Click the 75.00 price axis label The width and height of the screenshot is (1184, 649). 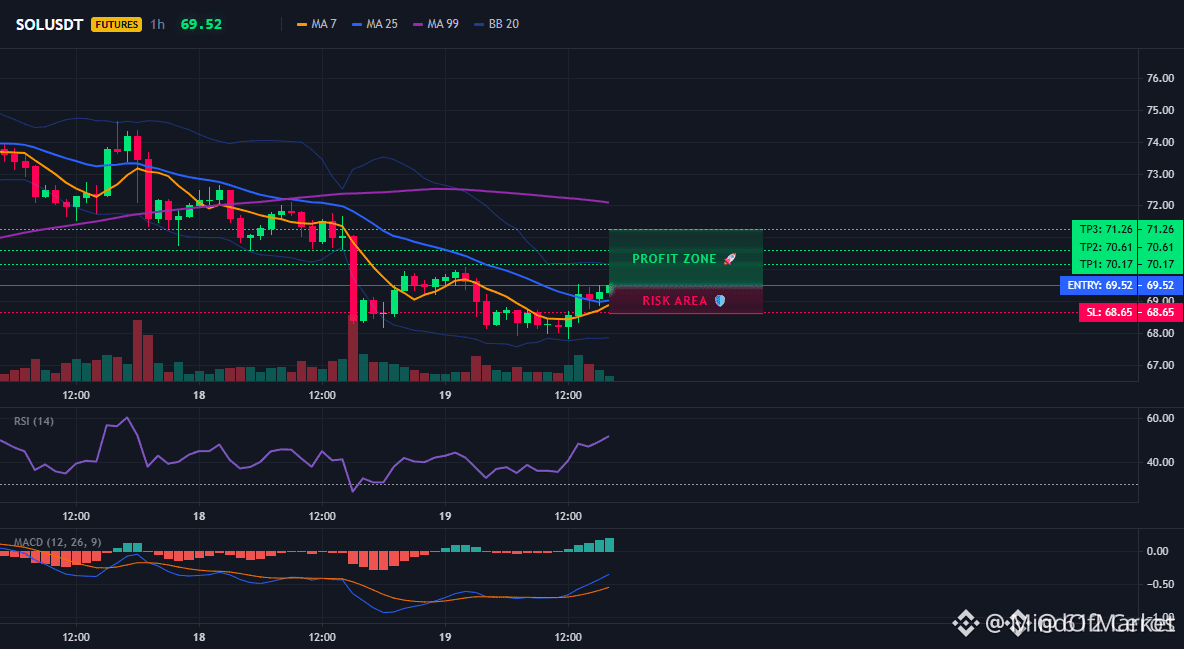pos(1160,110)
